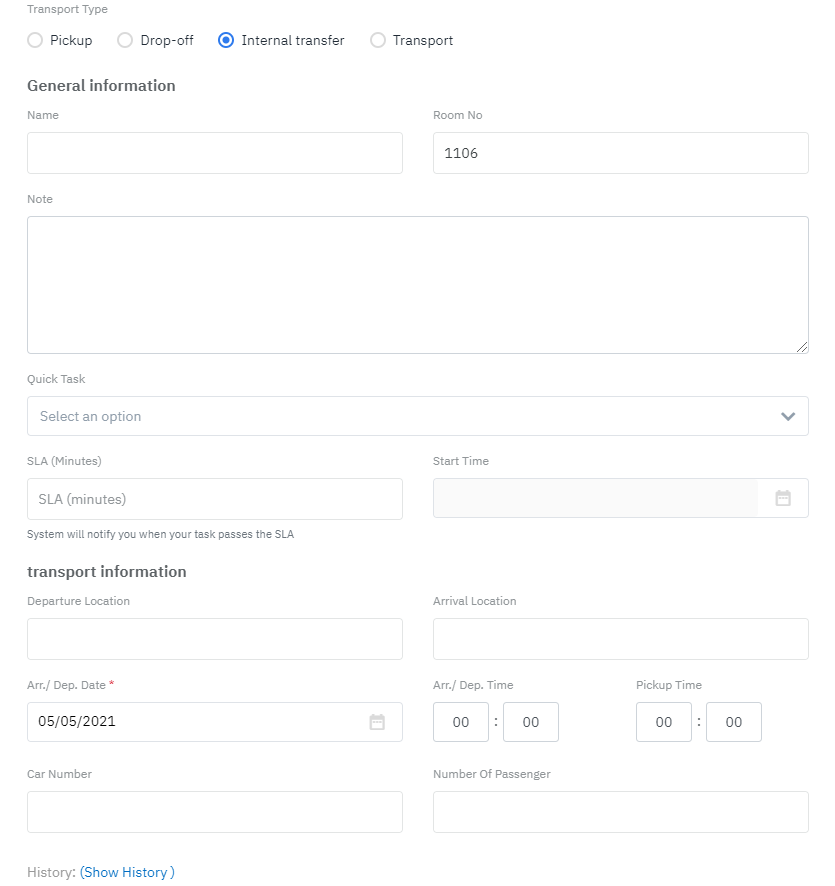This screenshot has height=886, width=835.
Task: Click the Number Of Passenger field
Action: click(620, 812)
